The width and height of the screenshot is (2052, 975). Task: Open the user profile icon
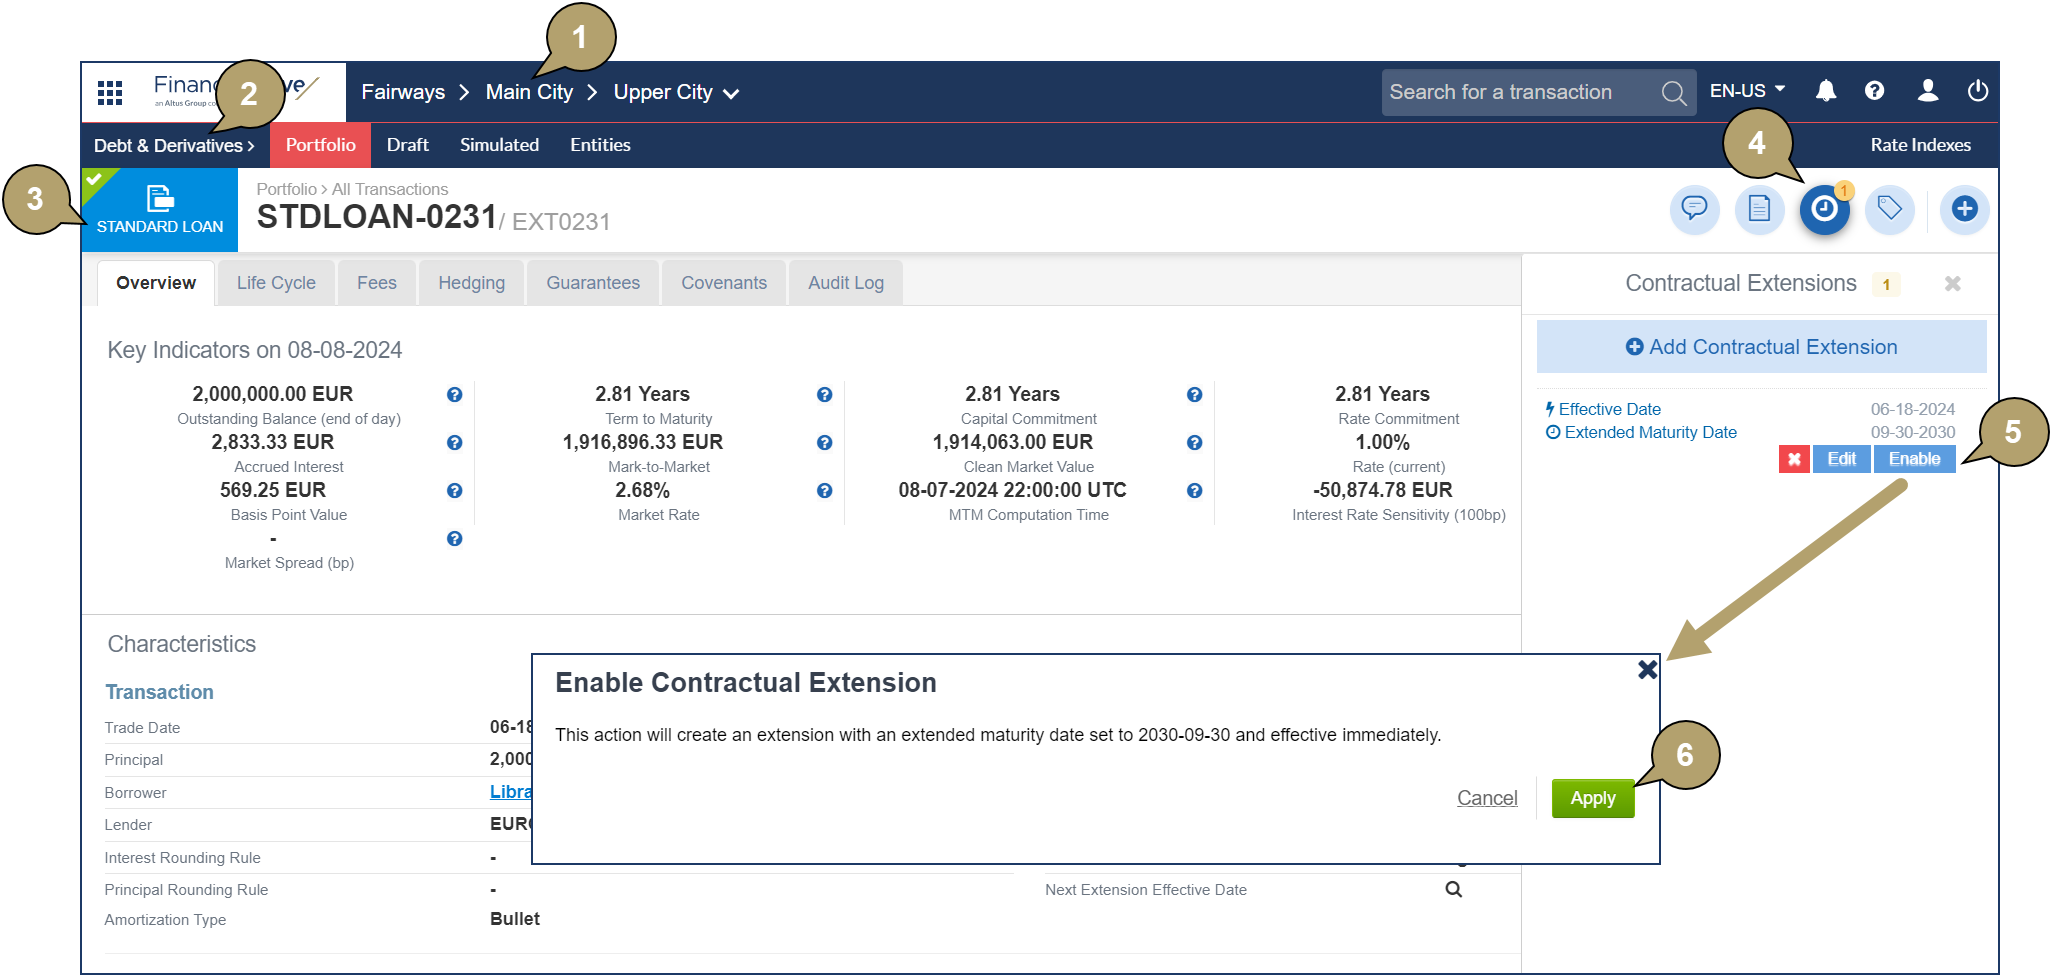(1927, 91)
